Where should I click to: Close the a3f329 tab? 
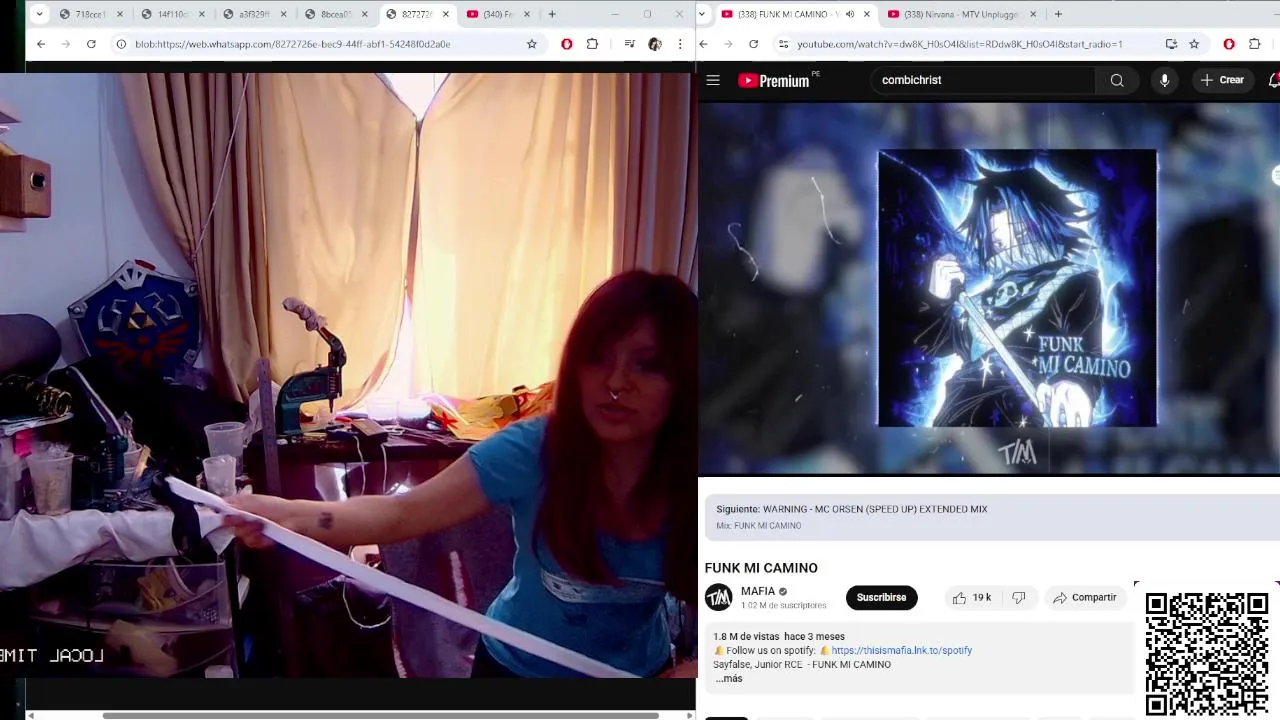[284, 14]
